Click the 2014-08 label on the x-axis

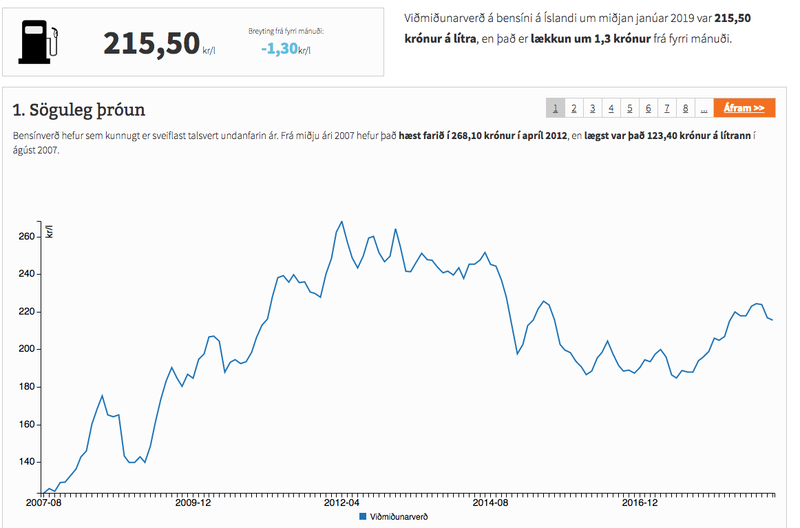(491, 504)
